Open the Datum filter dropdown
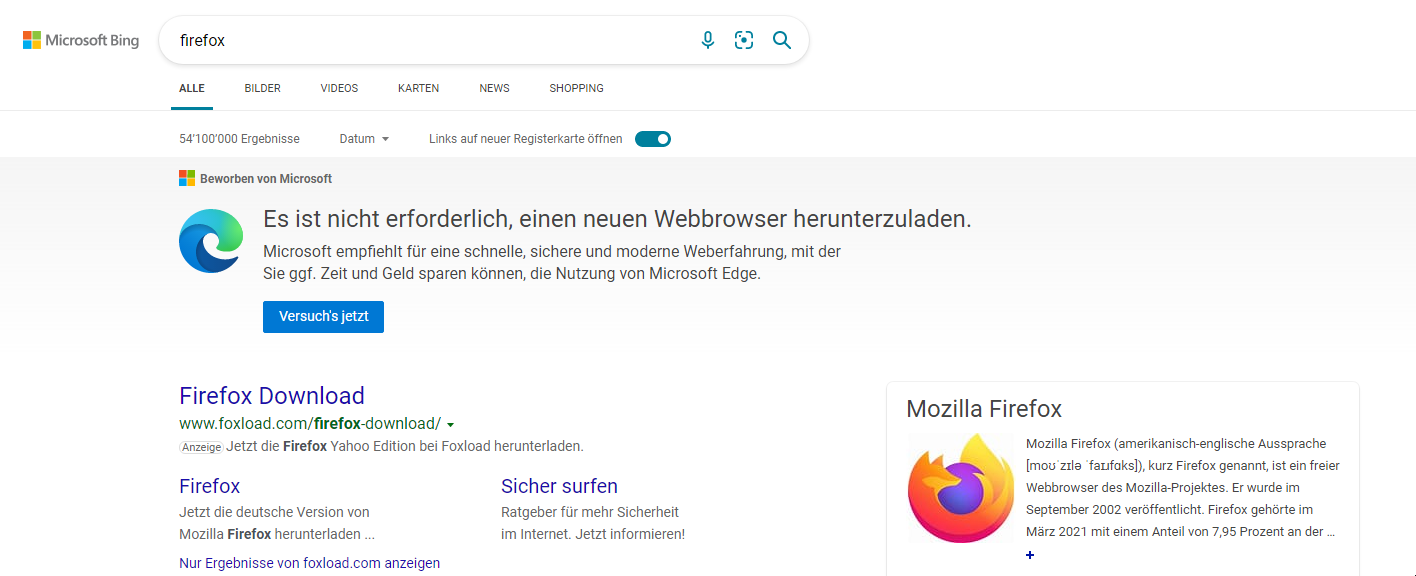1416x576 pixels. (364, 139)
